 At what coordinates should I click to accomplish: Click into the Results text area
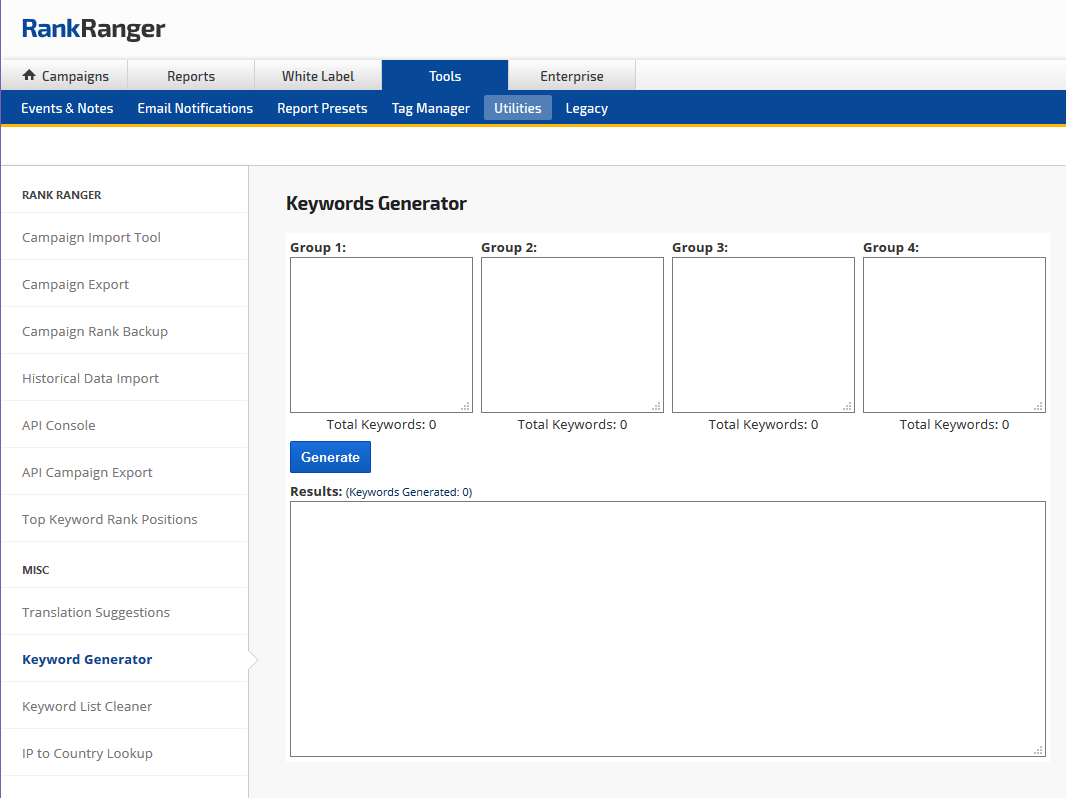click(x=667, y=628)
